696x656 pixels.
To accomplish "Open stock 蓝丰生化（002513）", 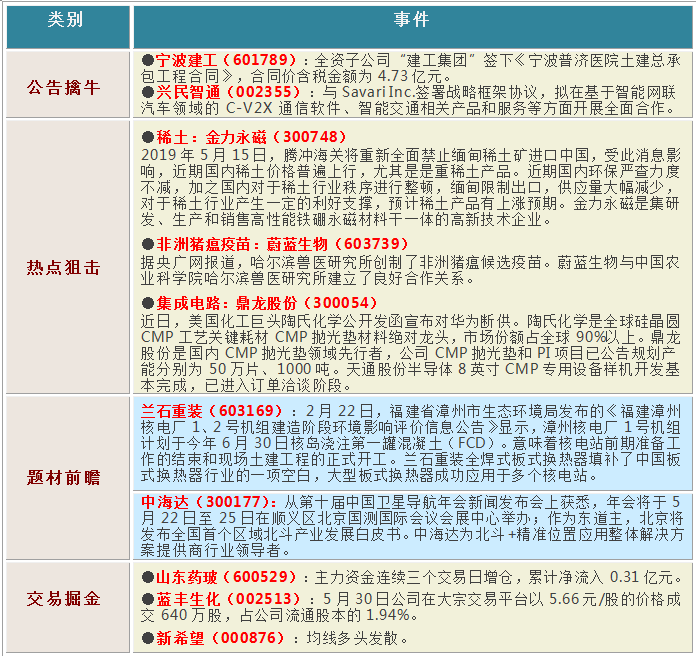I will pyautogui.click(x=228, y=599).
